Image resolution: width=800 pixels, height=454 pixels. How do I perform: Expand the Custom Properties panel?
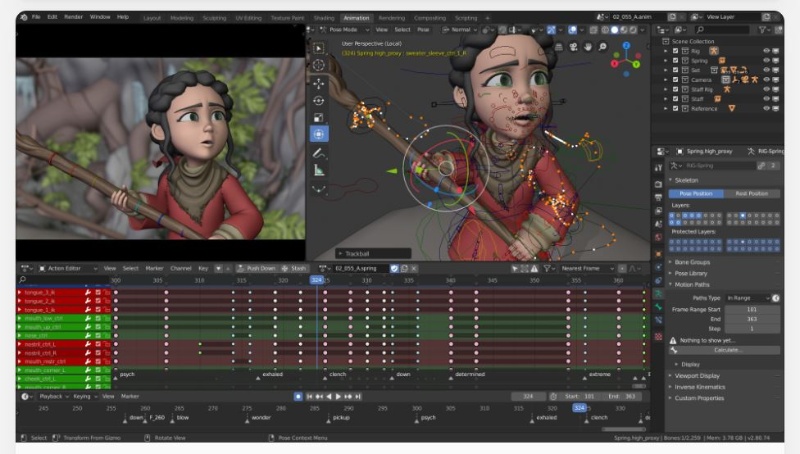(698, 398)
